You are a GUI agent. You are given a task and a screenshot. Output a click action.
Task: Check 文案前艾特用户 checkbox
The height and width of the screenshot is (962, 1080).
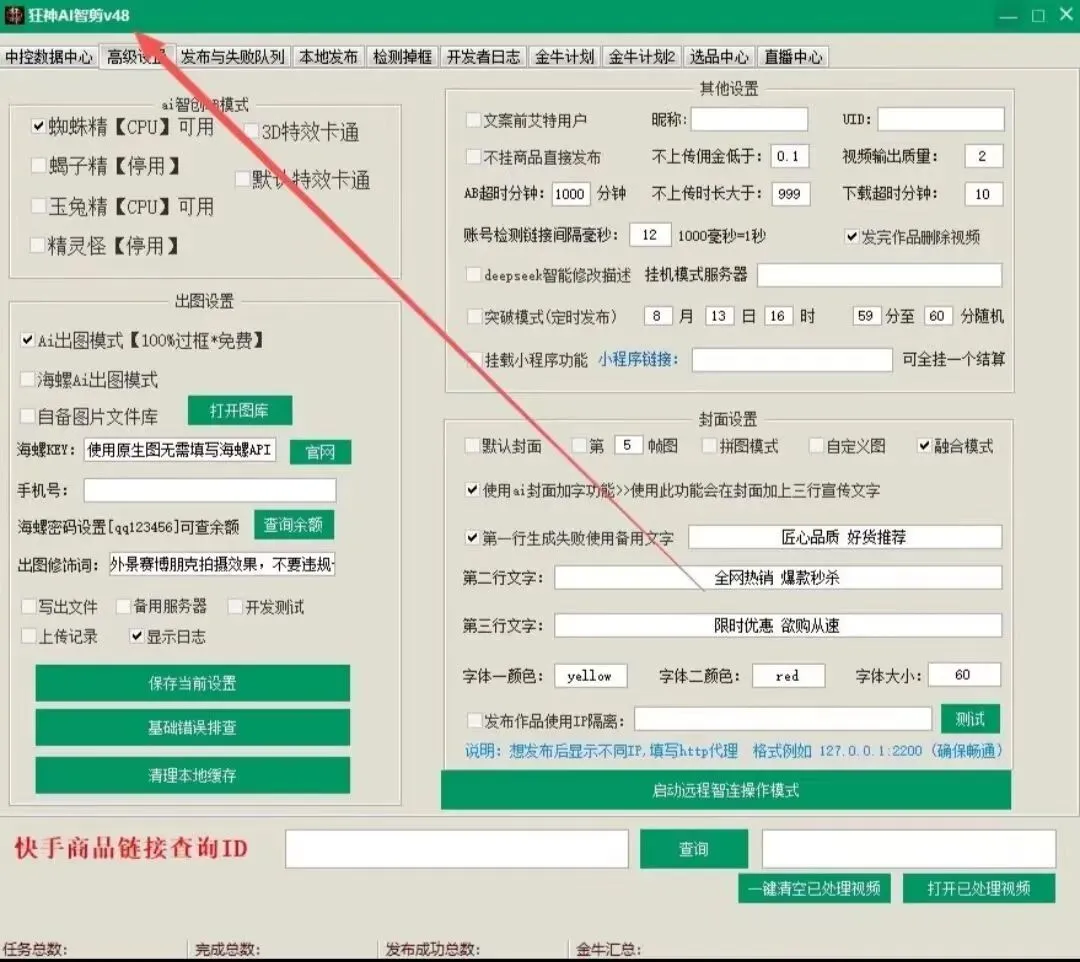click(x=473, y=120)
